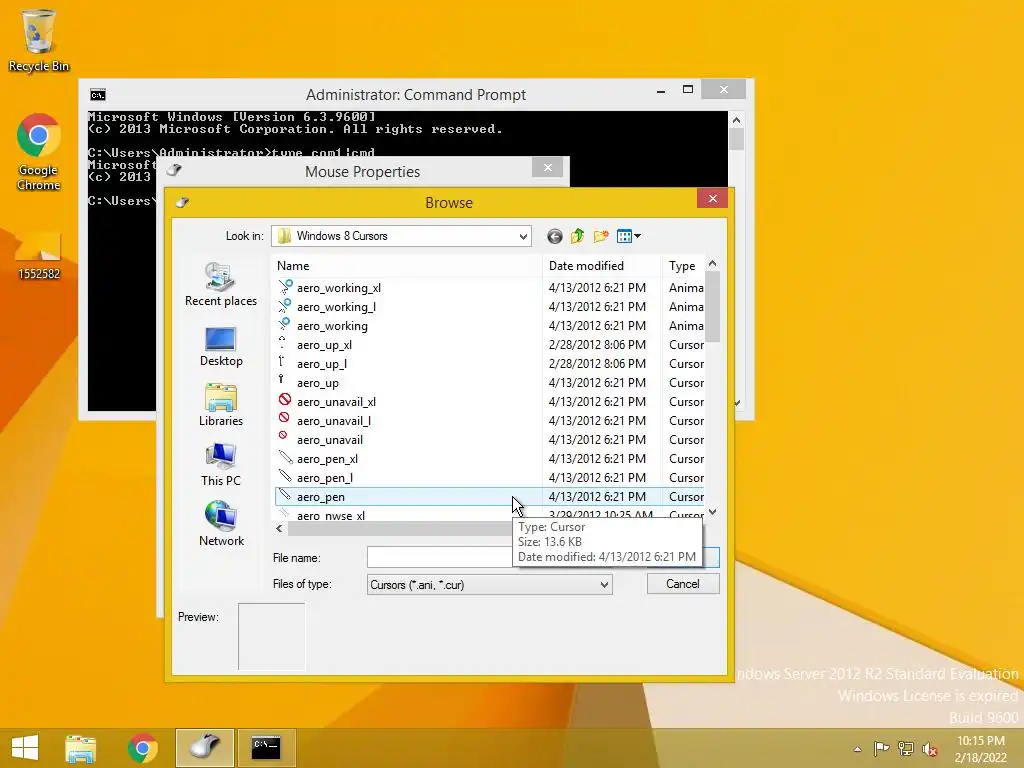Select the aero_working_l cursor file
The width and height of the screenshot is (1024, 768).
(x=336, y=307)
